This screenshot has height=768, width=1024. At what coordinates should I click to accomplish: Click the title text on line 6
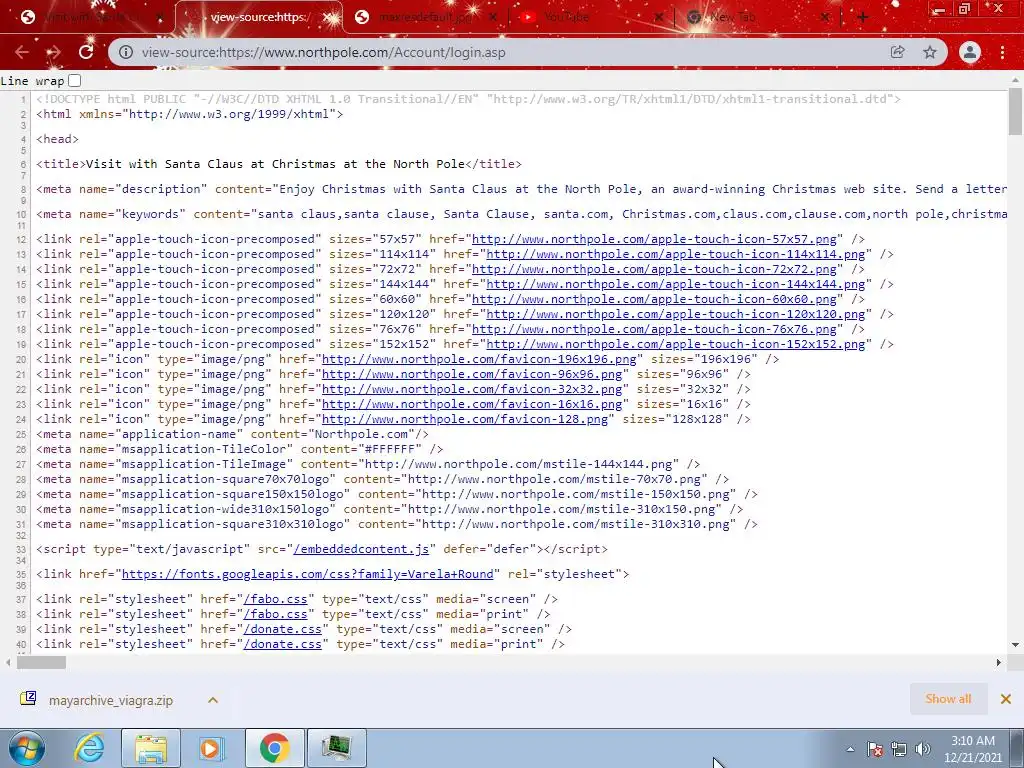[x=275, y=164]
